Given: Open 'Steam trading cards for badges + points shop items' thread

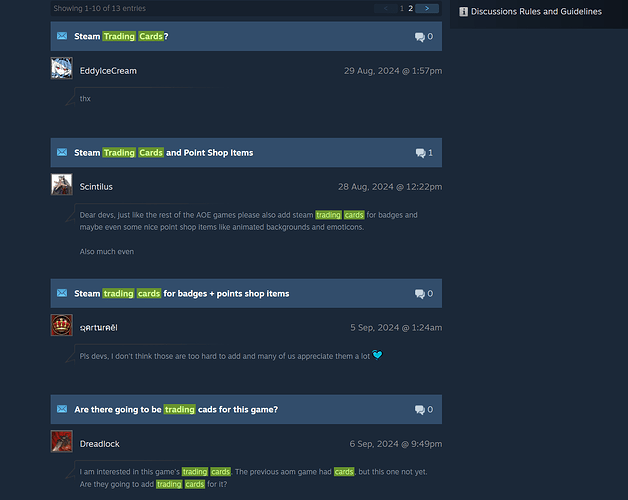Looking at the screenshot, I should [181, 293].
